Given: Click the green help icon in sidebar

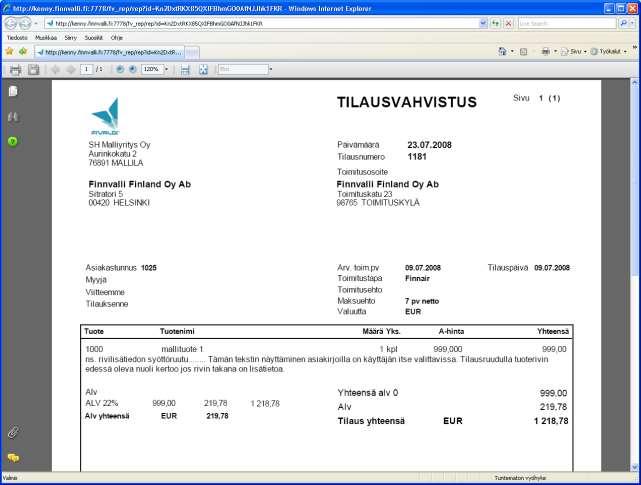Looking at the screenshot, I should click(13, 141).
